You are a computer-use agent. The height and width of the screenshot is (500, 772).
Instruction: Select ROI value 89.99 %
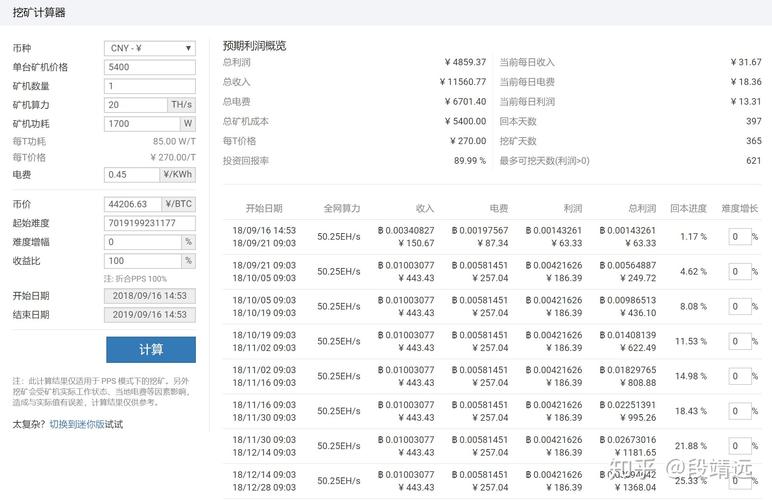[x=470, y=160]
